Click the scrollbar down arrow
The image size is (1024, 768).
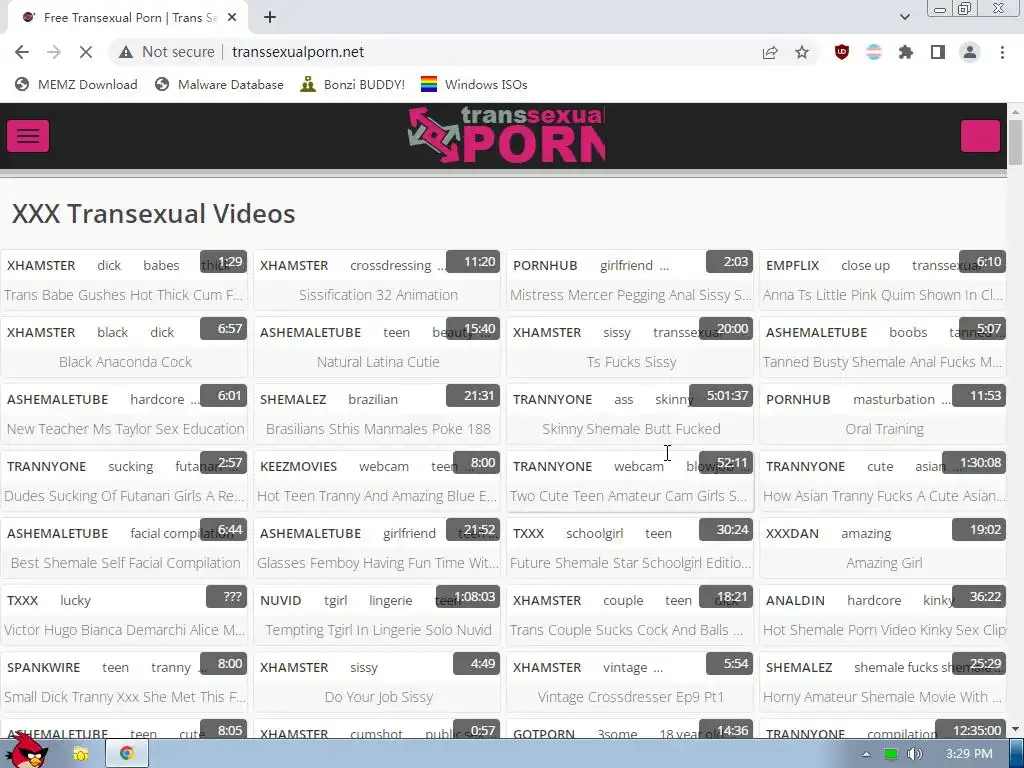(1015, 729)
